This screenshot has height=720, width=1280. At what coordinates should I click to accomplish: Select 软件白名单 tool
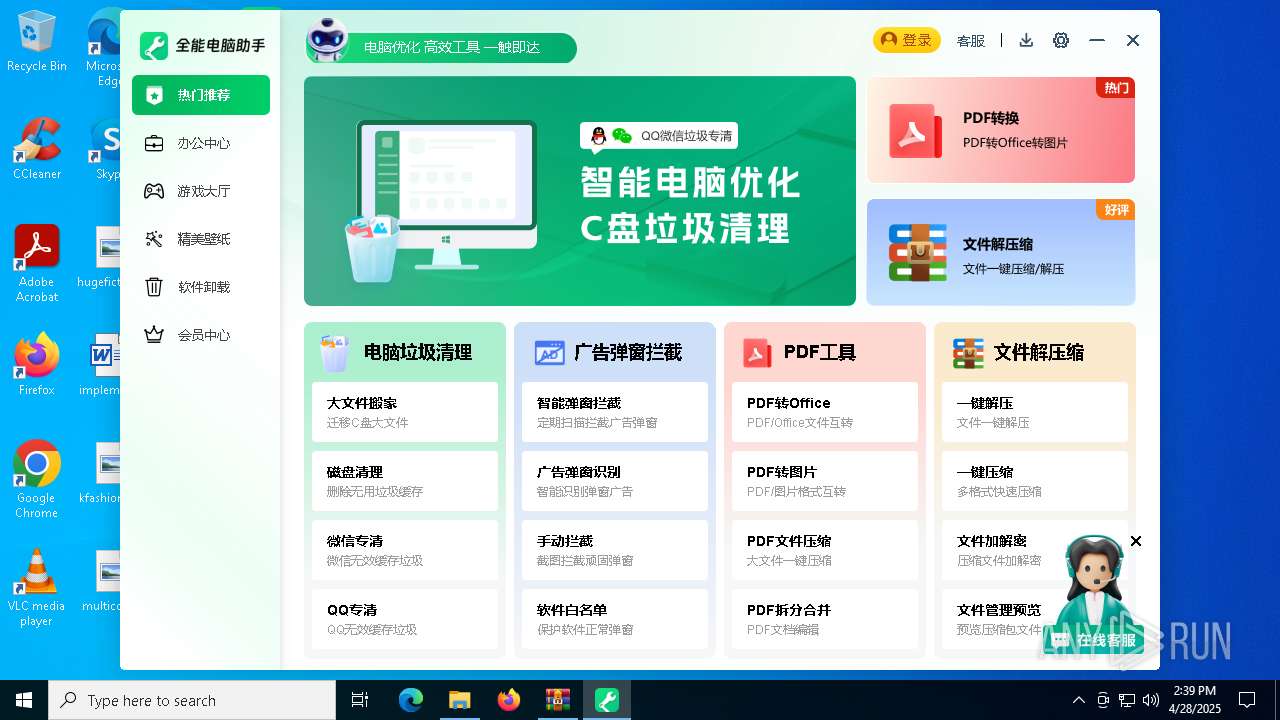click(x=615, y=619)
